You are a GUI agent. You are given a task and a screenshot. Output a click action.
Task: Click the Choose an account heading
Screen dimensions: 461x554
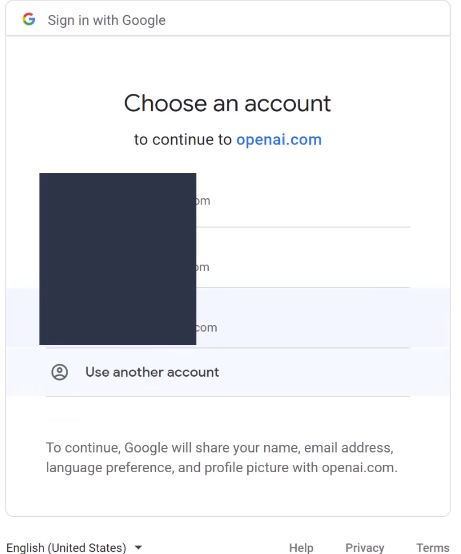227,103
